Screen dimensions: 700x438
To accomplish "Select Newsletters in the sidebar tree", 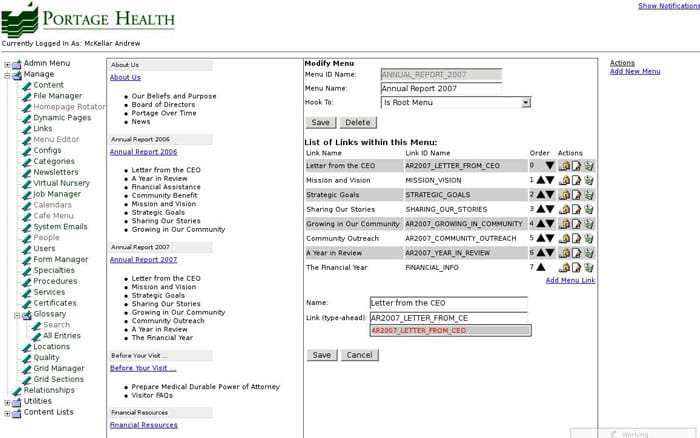I will pos(56,172).
